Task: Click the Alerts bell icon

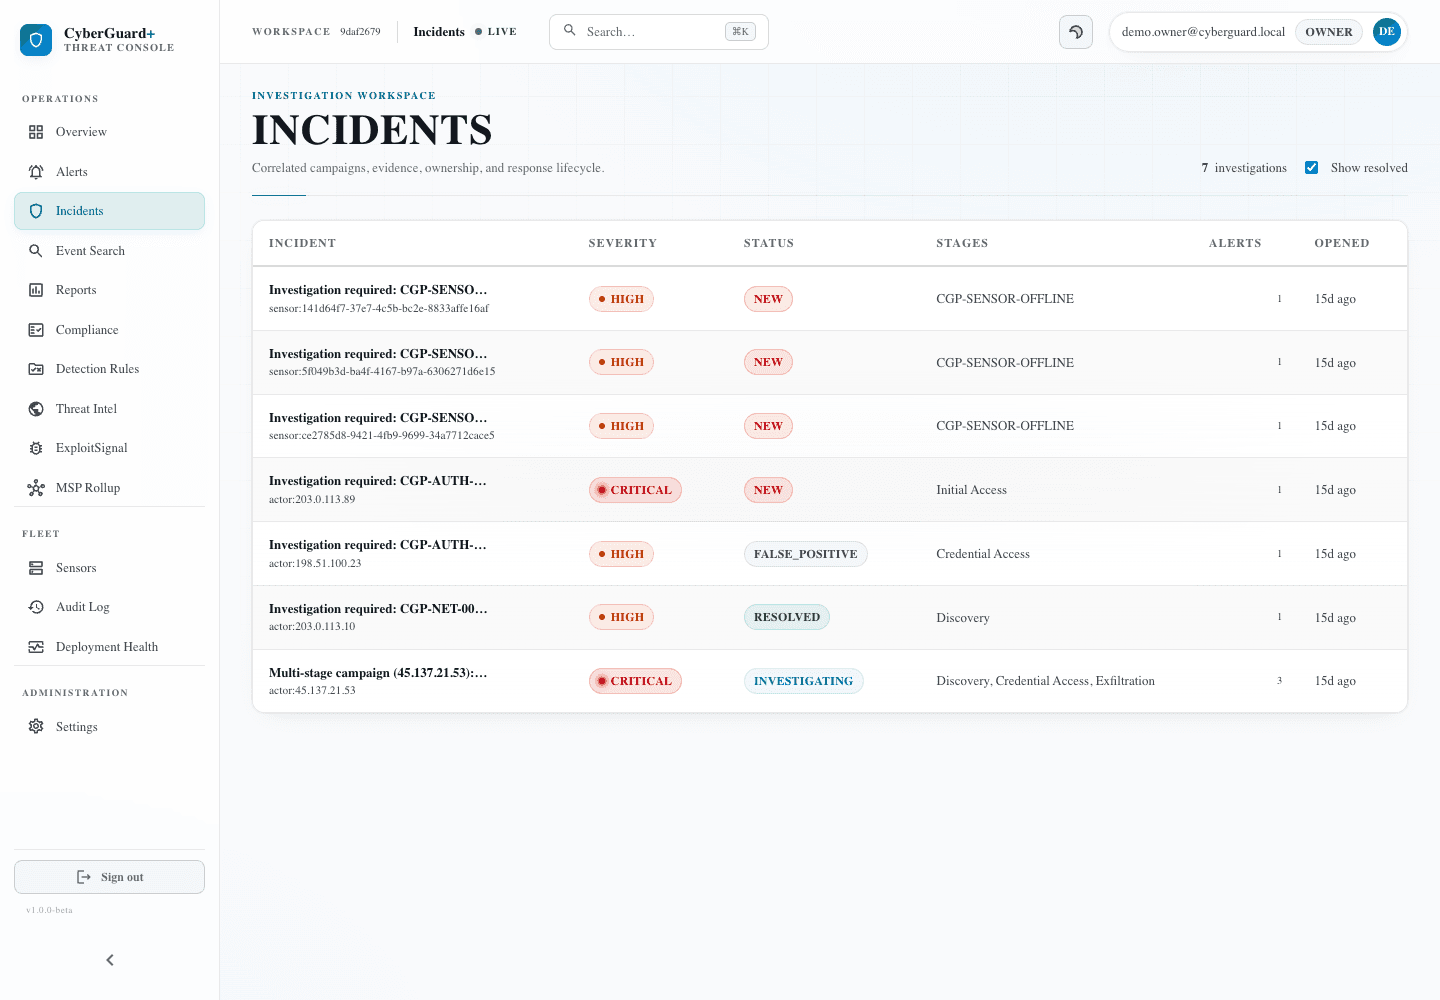Action: click(x=36, y=172)
